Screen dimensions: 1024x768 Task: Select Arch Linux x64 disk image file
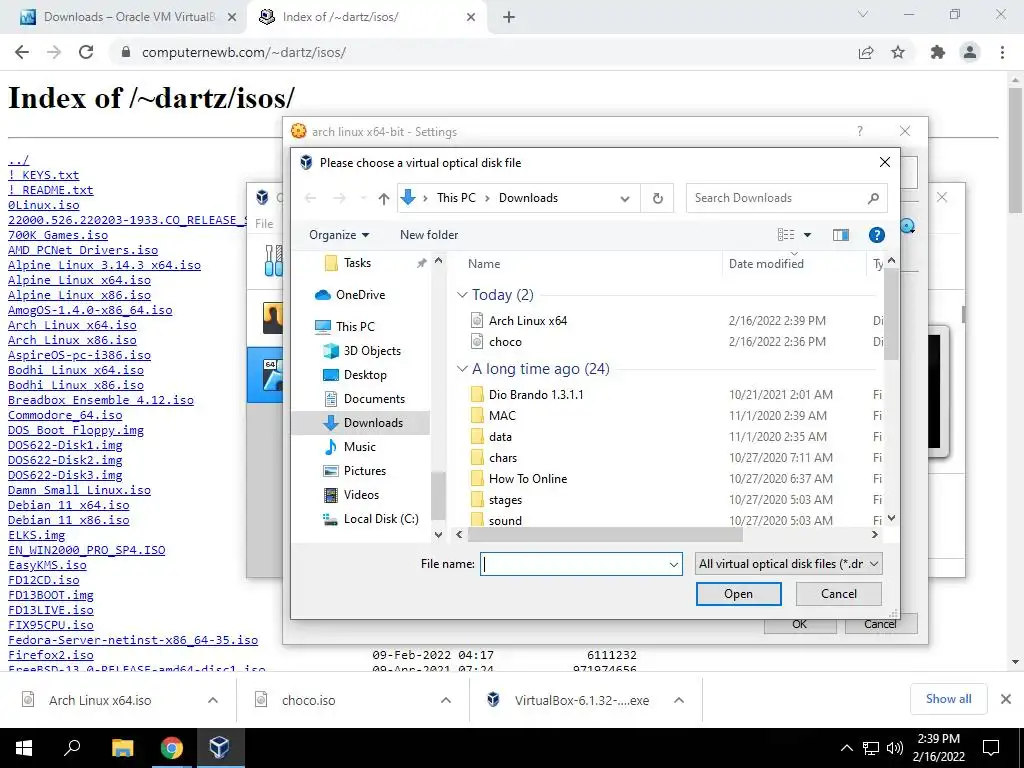coord(528,321)
